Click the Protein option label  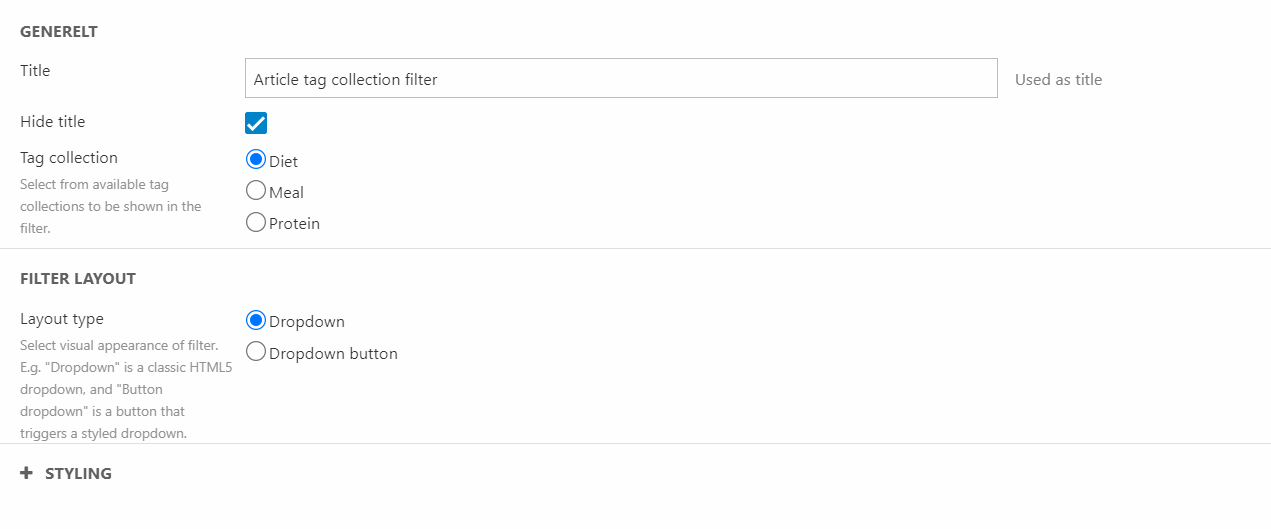[294, 224]
